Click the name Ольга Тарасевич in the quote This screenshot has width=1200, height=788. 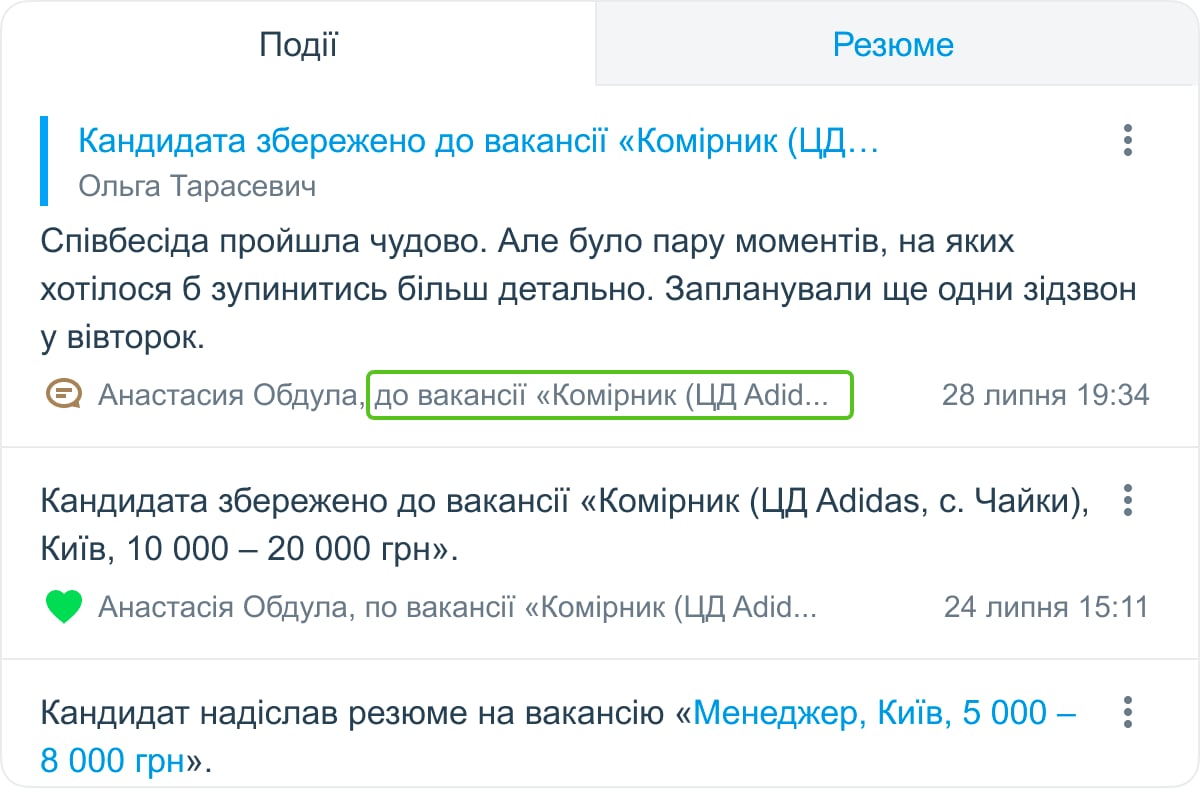point(197,187)
